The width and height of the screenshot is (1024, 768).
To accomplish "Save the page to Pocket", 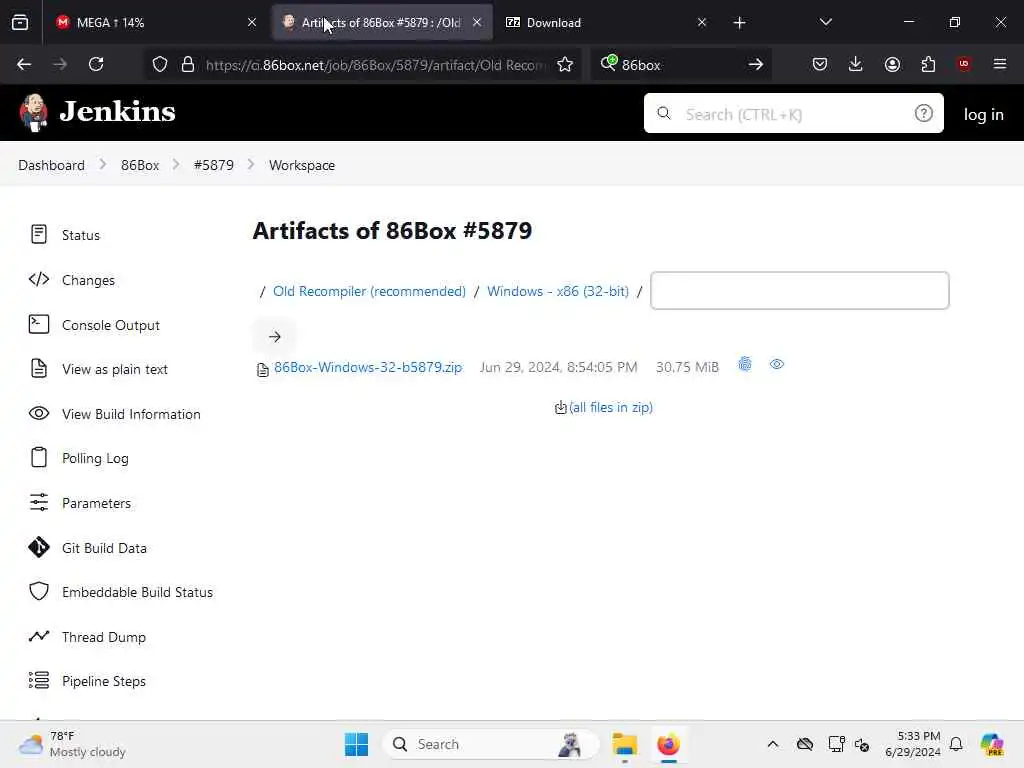I will tap(820, 64).
